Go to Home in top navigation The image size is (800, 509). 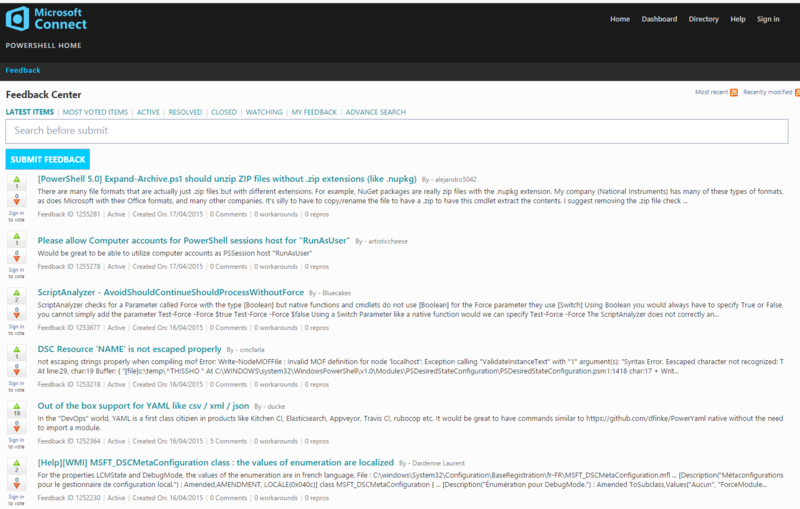coord(620,19)
